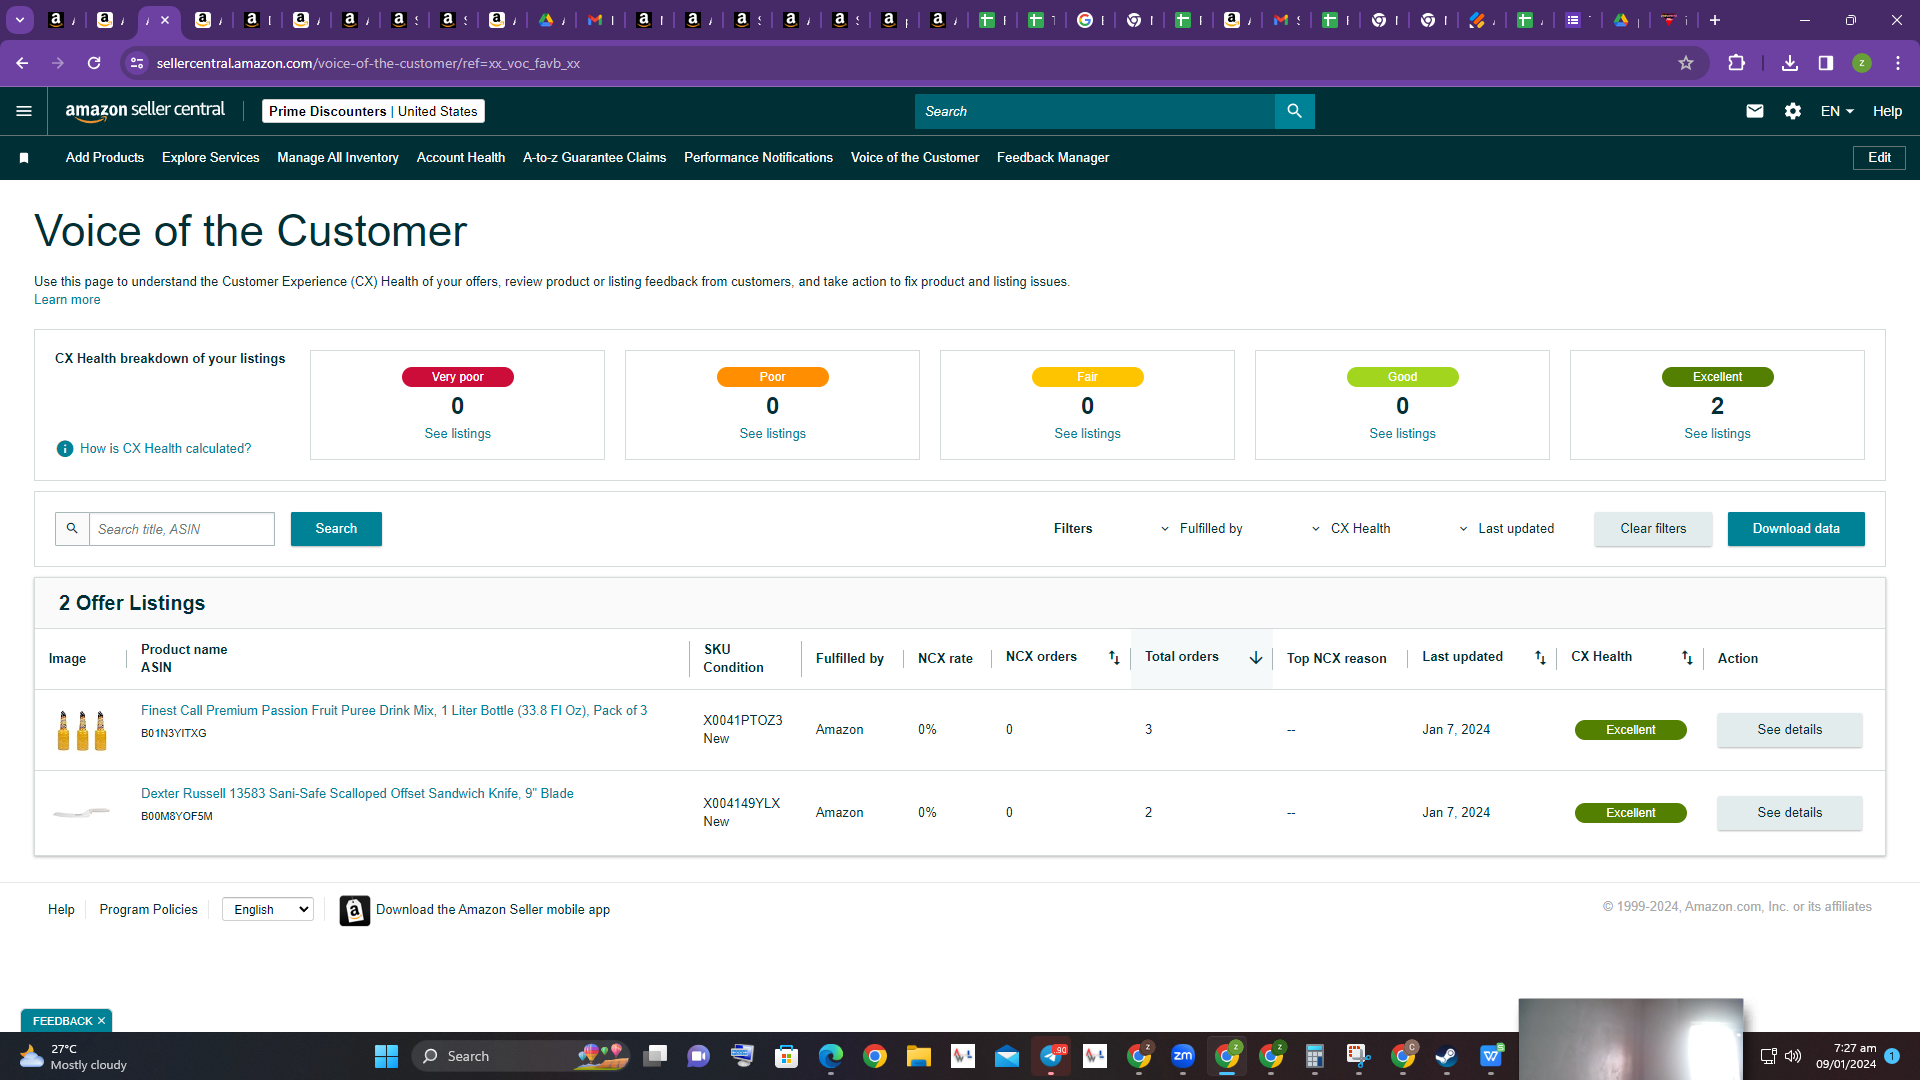Open the Finest Call Passion Fruit Puree product link

[x=394, y=711]
